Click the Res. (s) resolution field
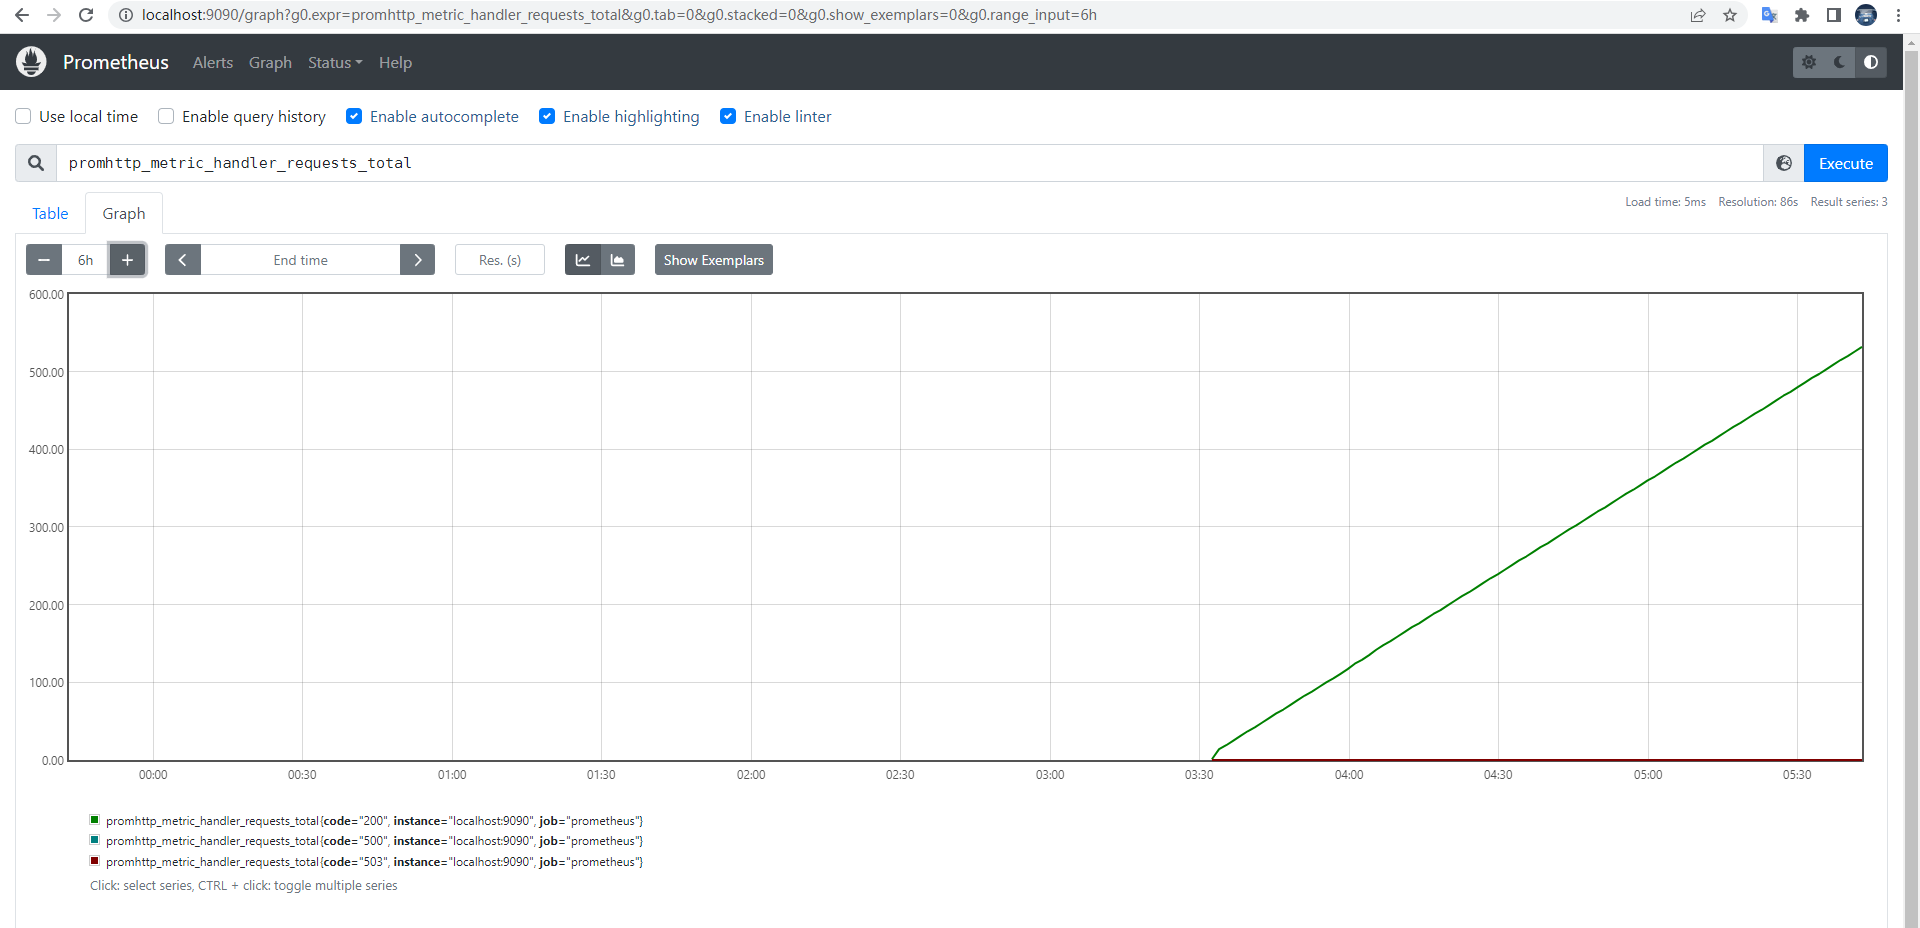This screenshot has width=1920, height=928. point(500,260)
